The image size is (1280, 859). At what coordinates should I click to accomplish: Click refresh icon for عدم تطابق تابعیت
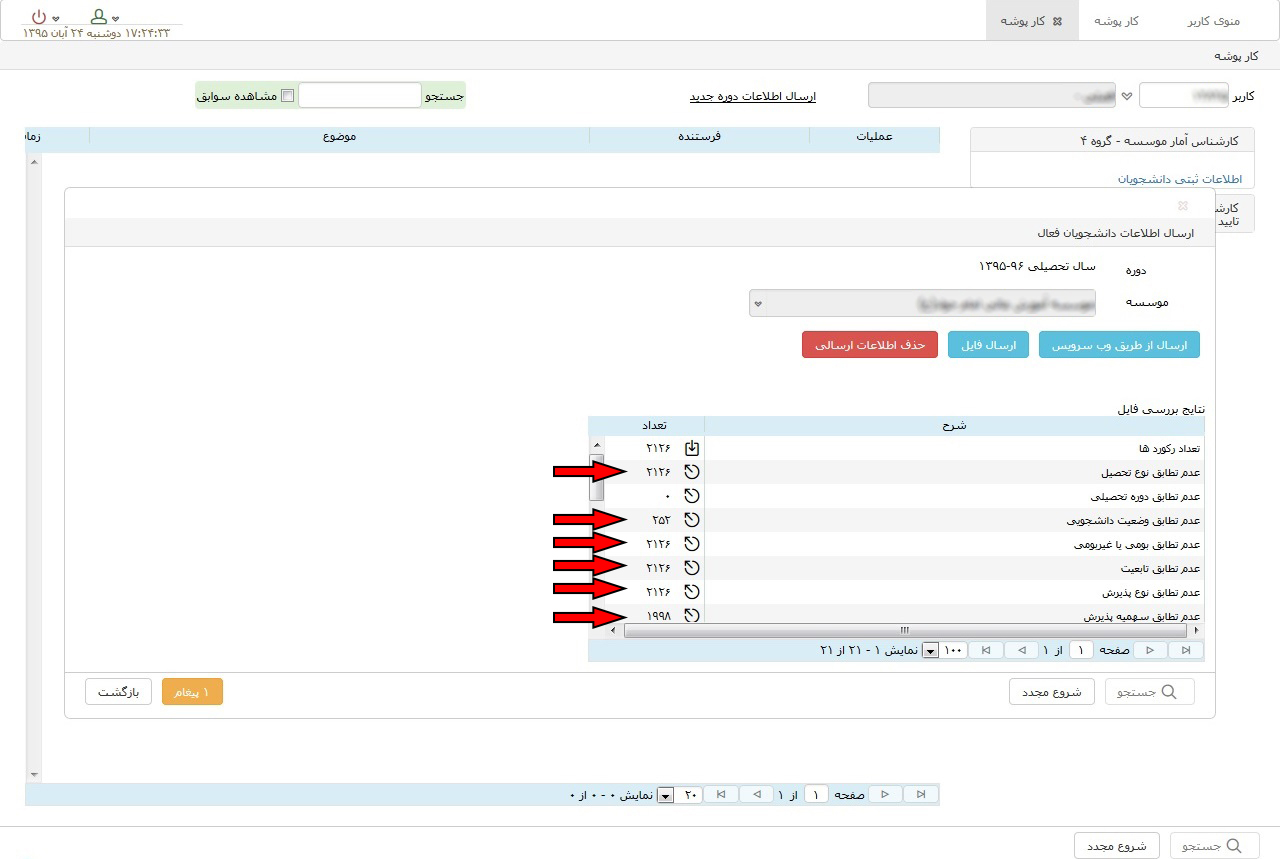click(x=691, y=568)
